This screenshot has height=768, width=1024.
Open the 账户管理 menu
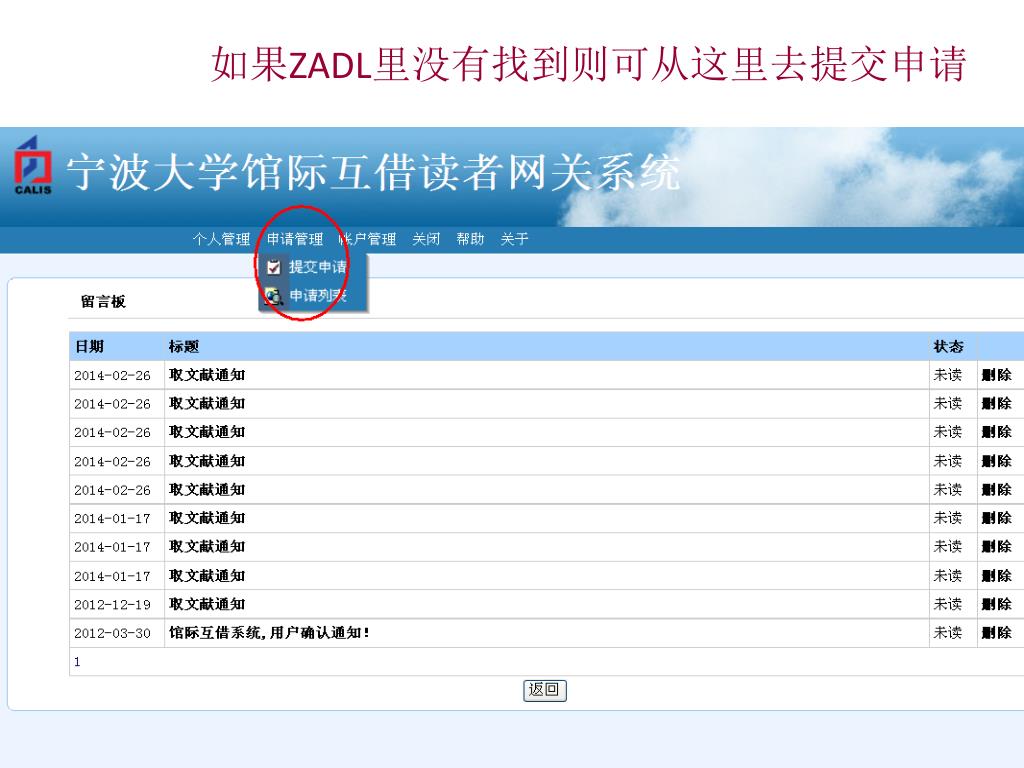(368, 239)
